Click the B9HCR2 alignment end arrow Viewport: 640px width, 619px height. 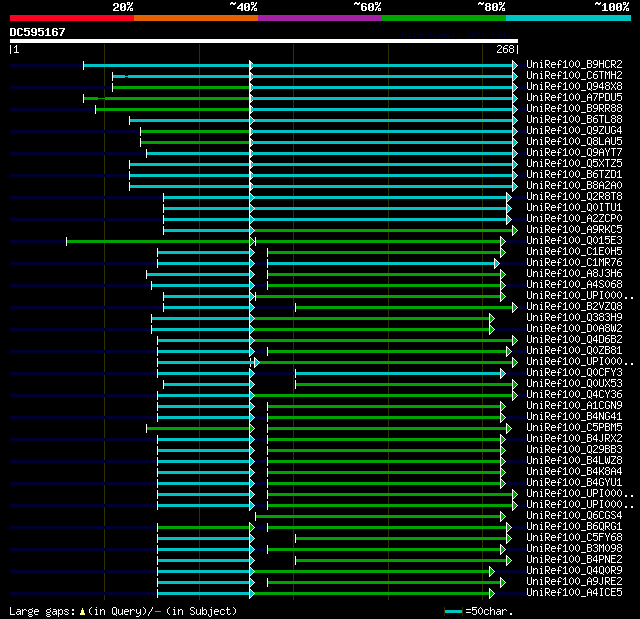515,65
